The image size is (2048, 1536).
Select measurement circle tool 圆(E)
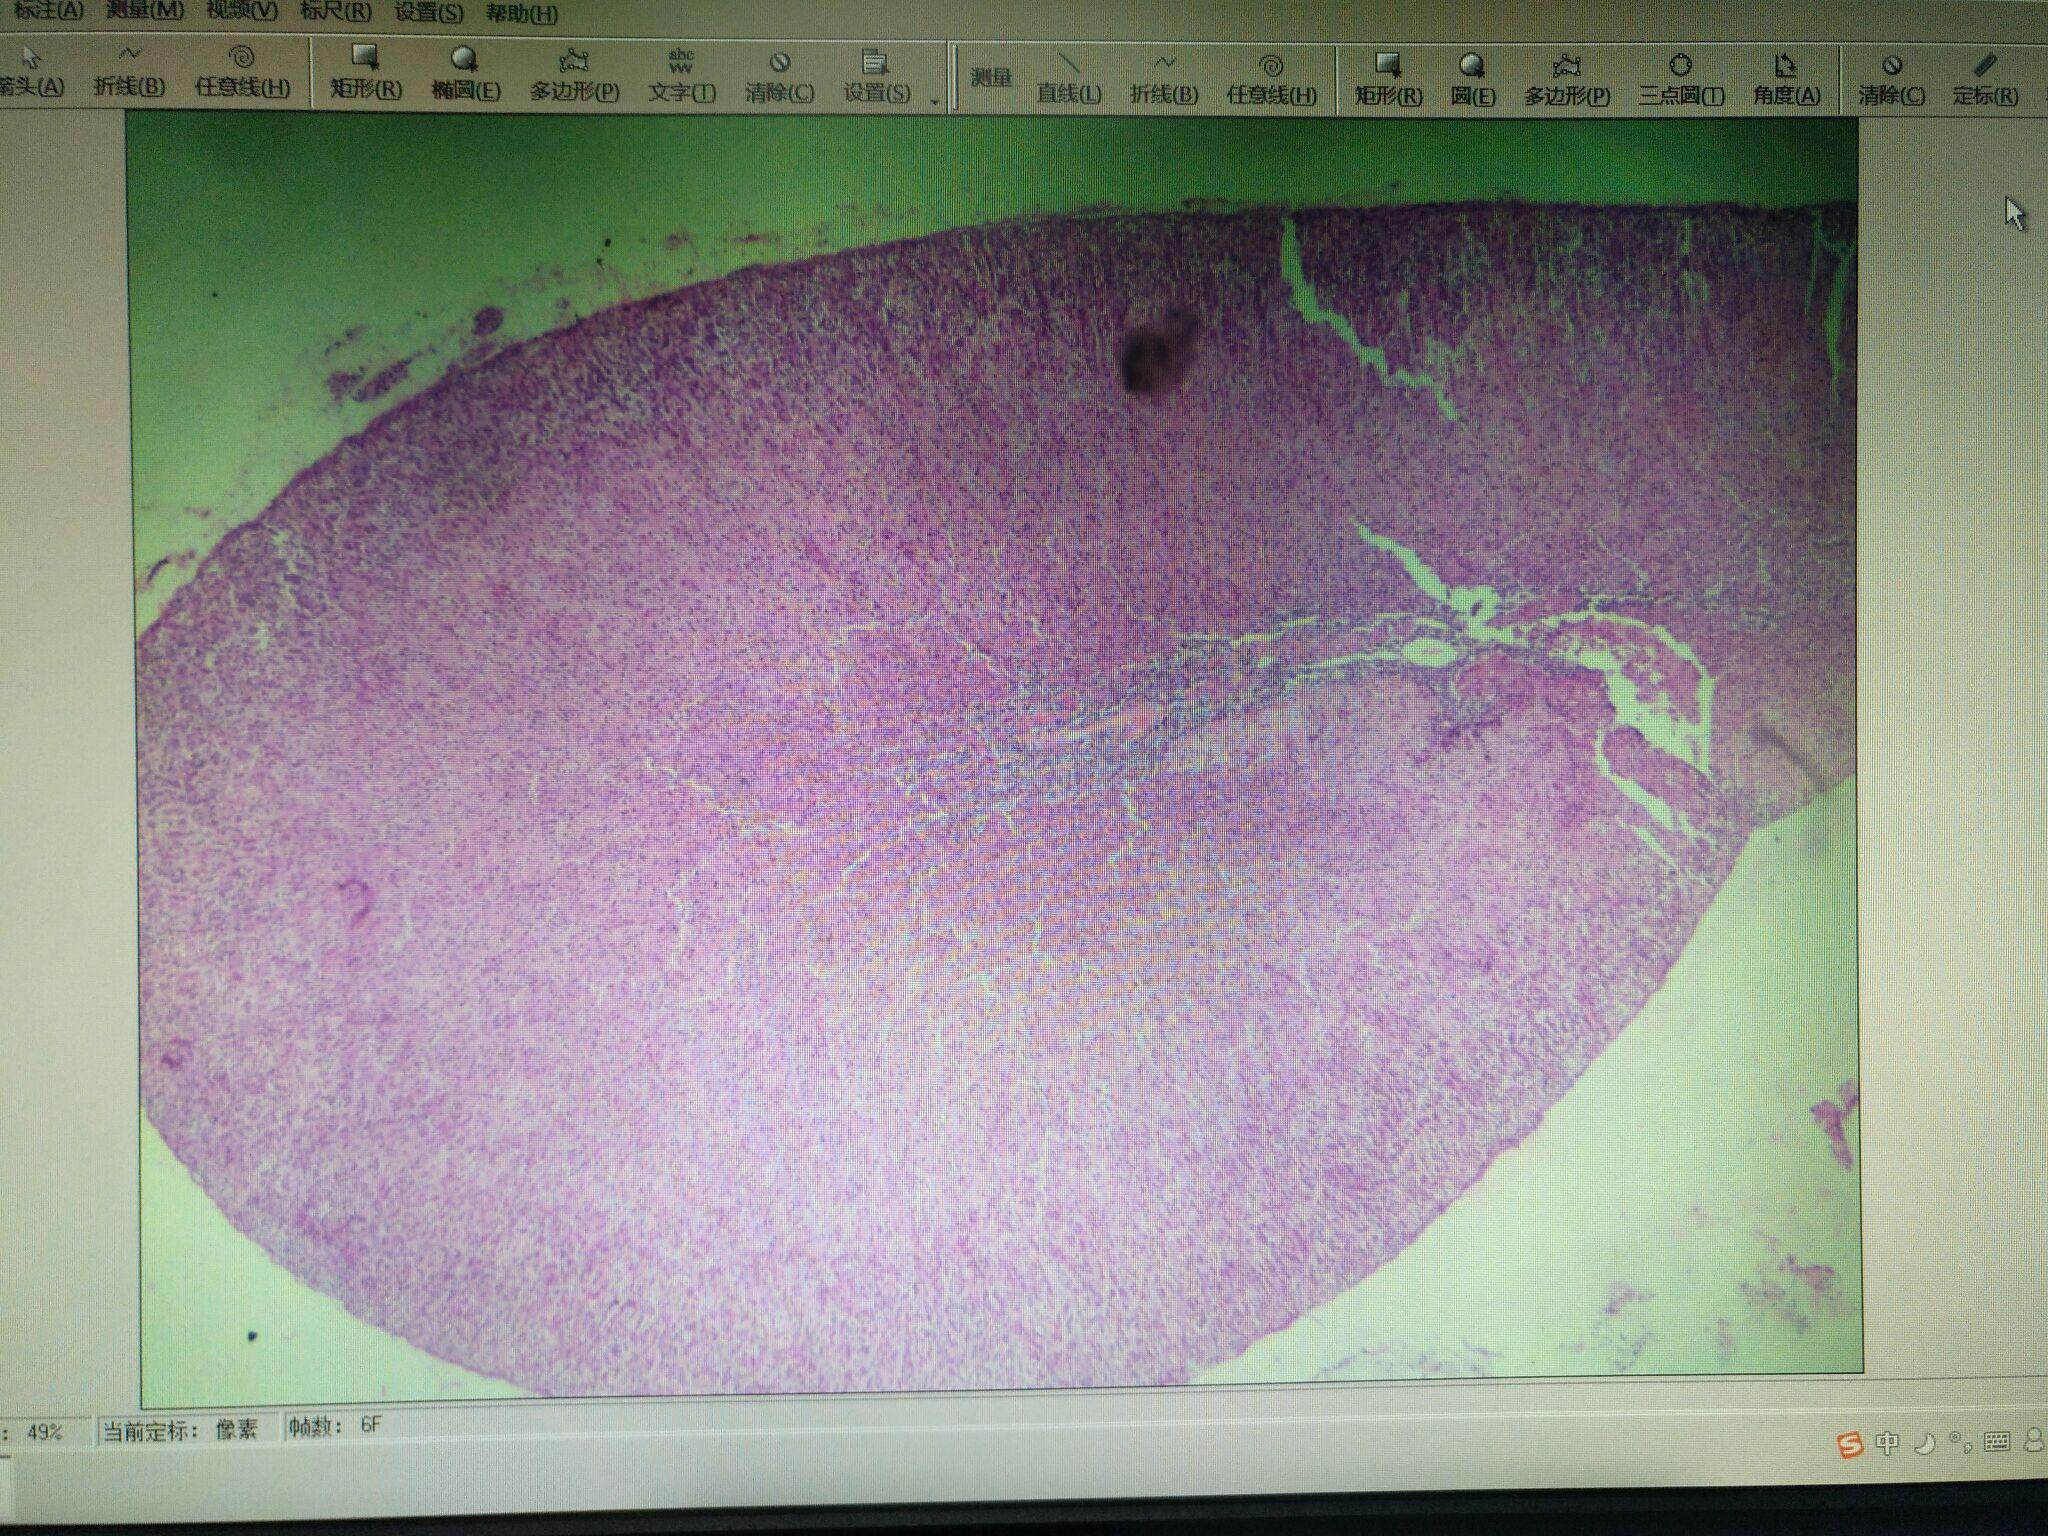point(1472,80)
